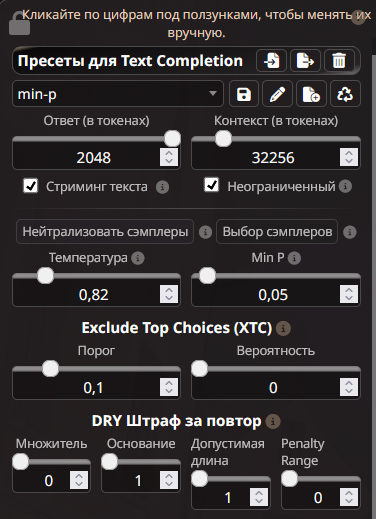Click the Основание value field
Viewport: 376px width, 519px height.
(141, 480)
